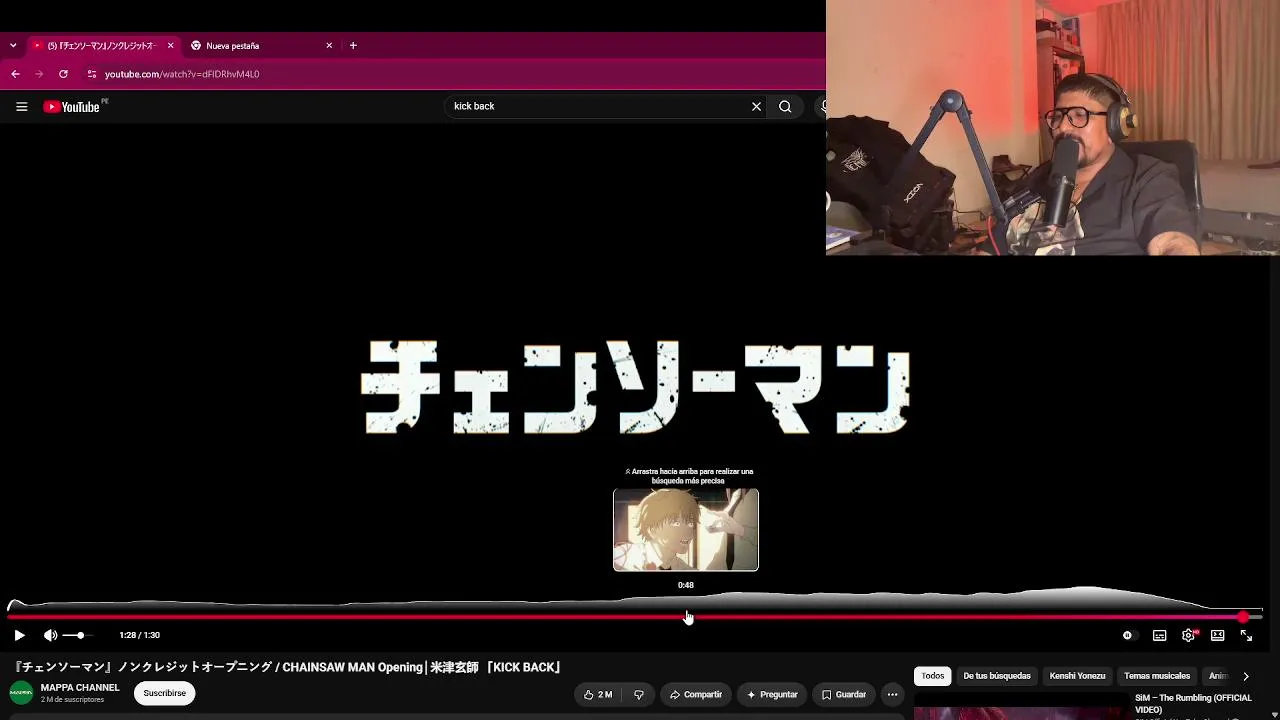This screenshot has height=720, width=1280.
Task: Enter fullscreen mode
Action: [x=1246, y=635]
